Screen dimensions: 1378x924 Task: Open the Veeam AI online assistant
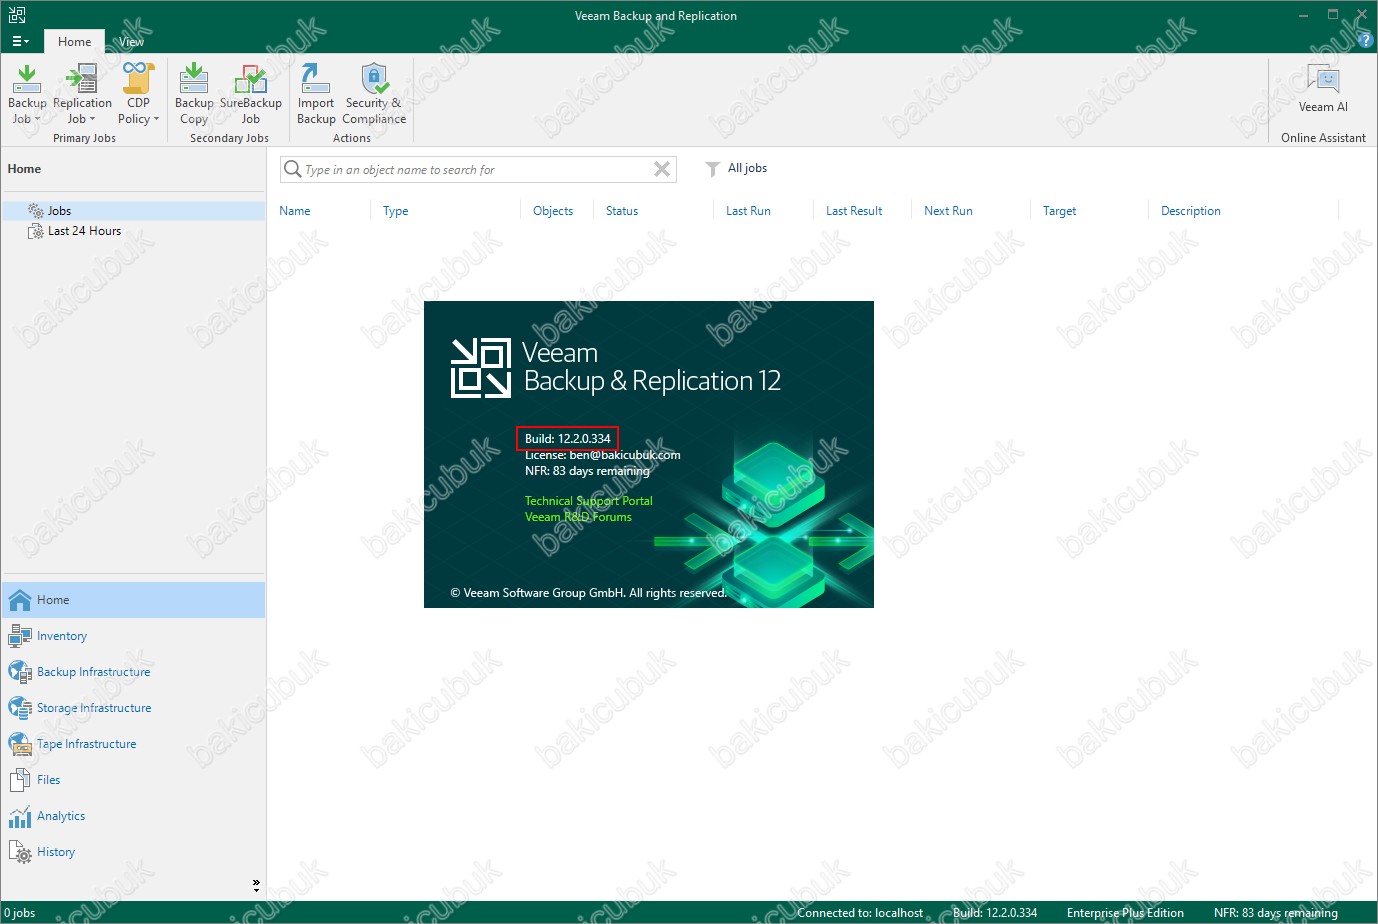coord(1323,89)
